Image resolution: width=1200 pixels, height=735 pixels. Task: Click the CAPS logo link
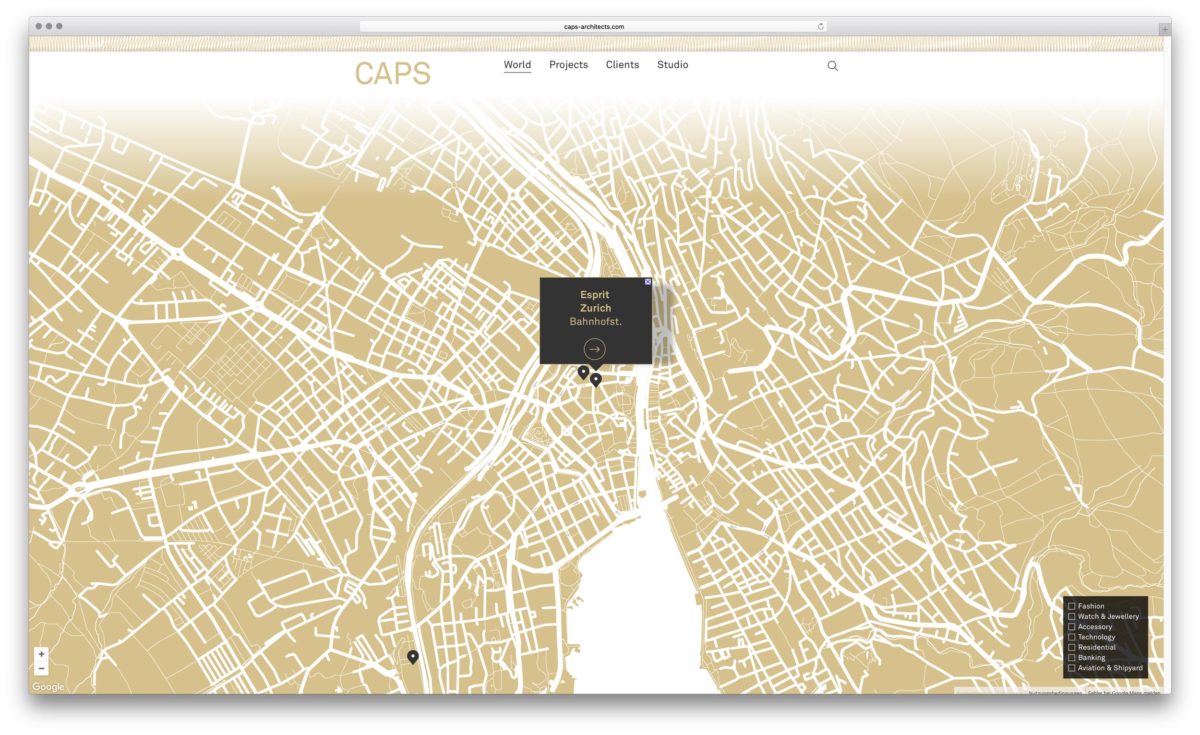pyautogui.click(x=392, y=73)
